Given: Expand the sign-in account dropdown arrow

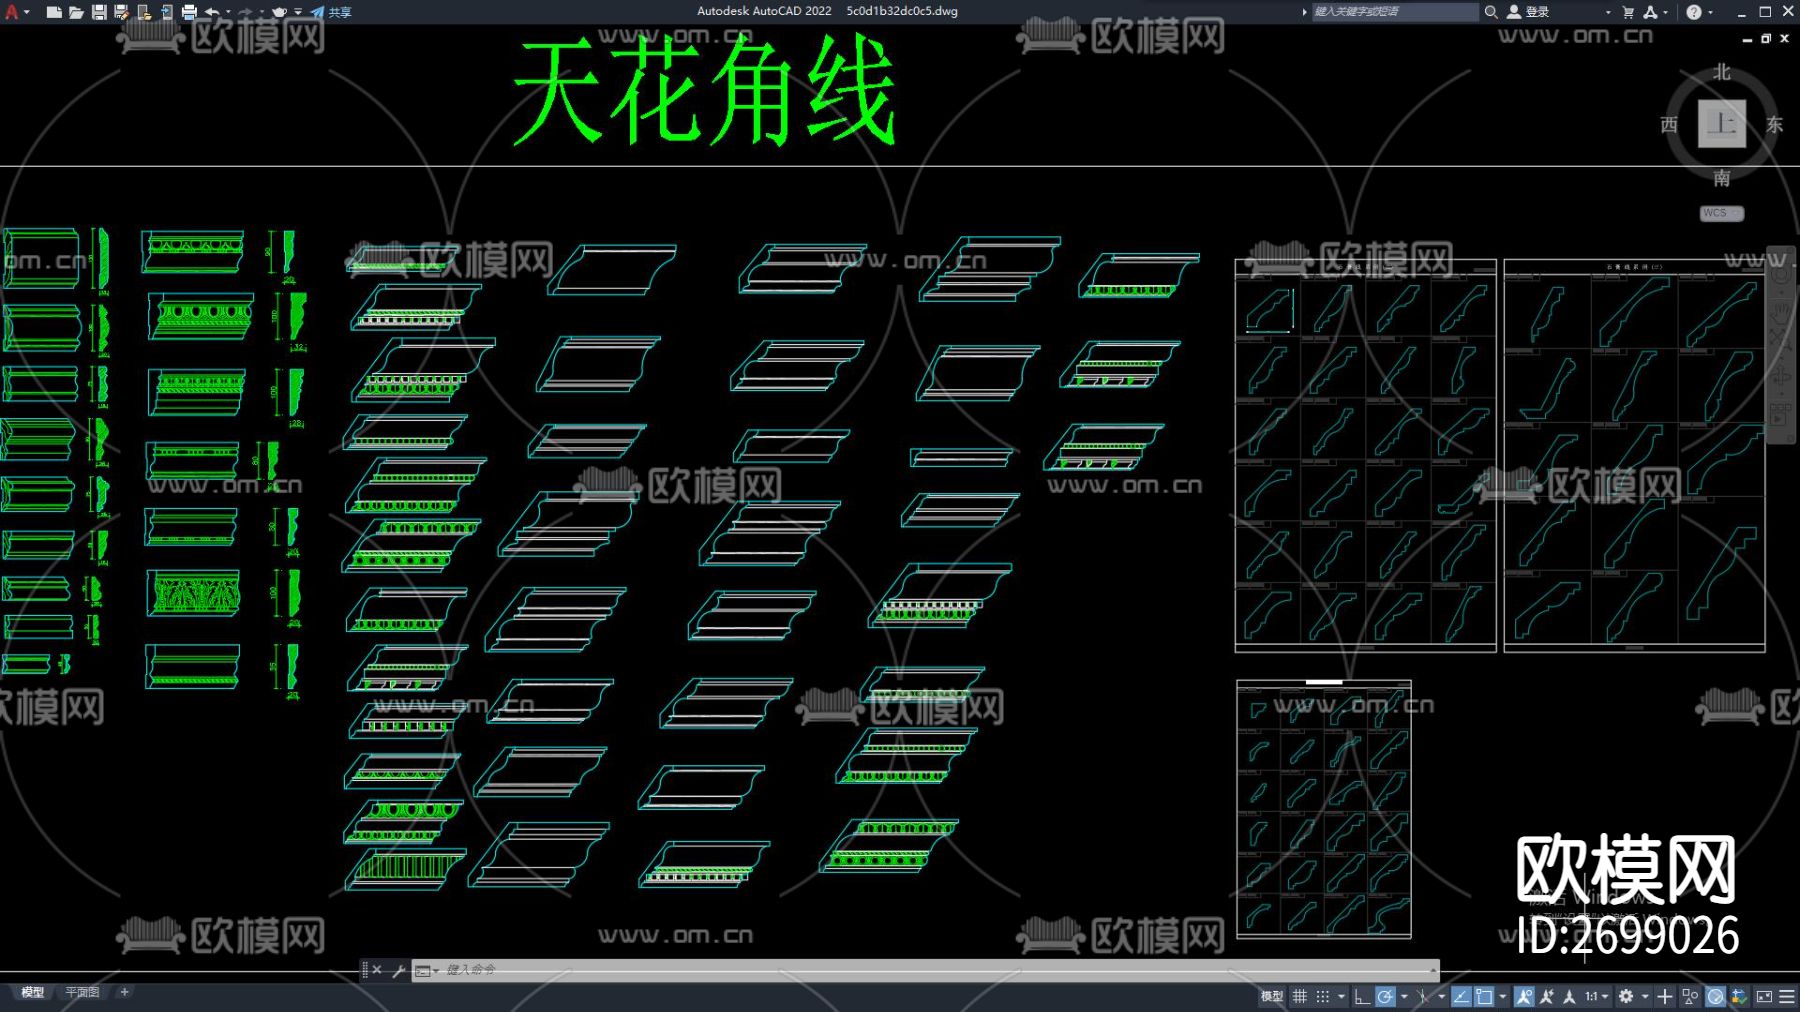Looking at the screenshot, I should (x=1608, y=12).
